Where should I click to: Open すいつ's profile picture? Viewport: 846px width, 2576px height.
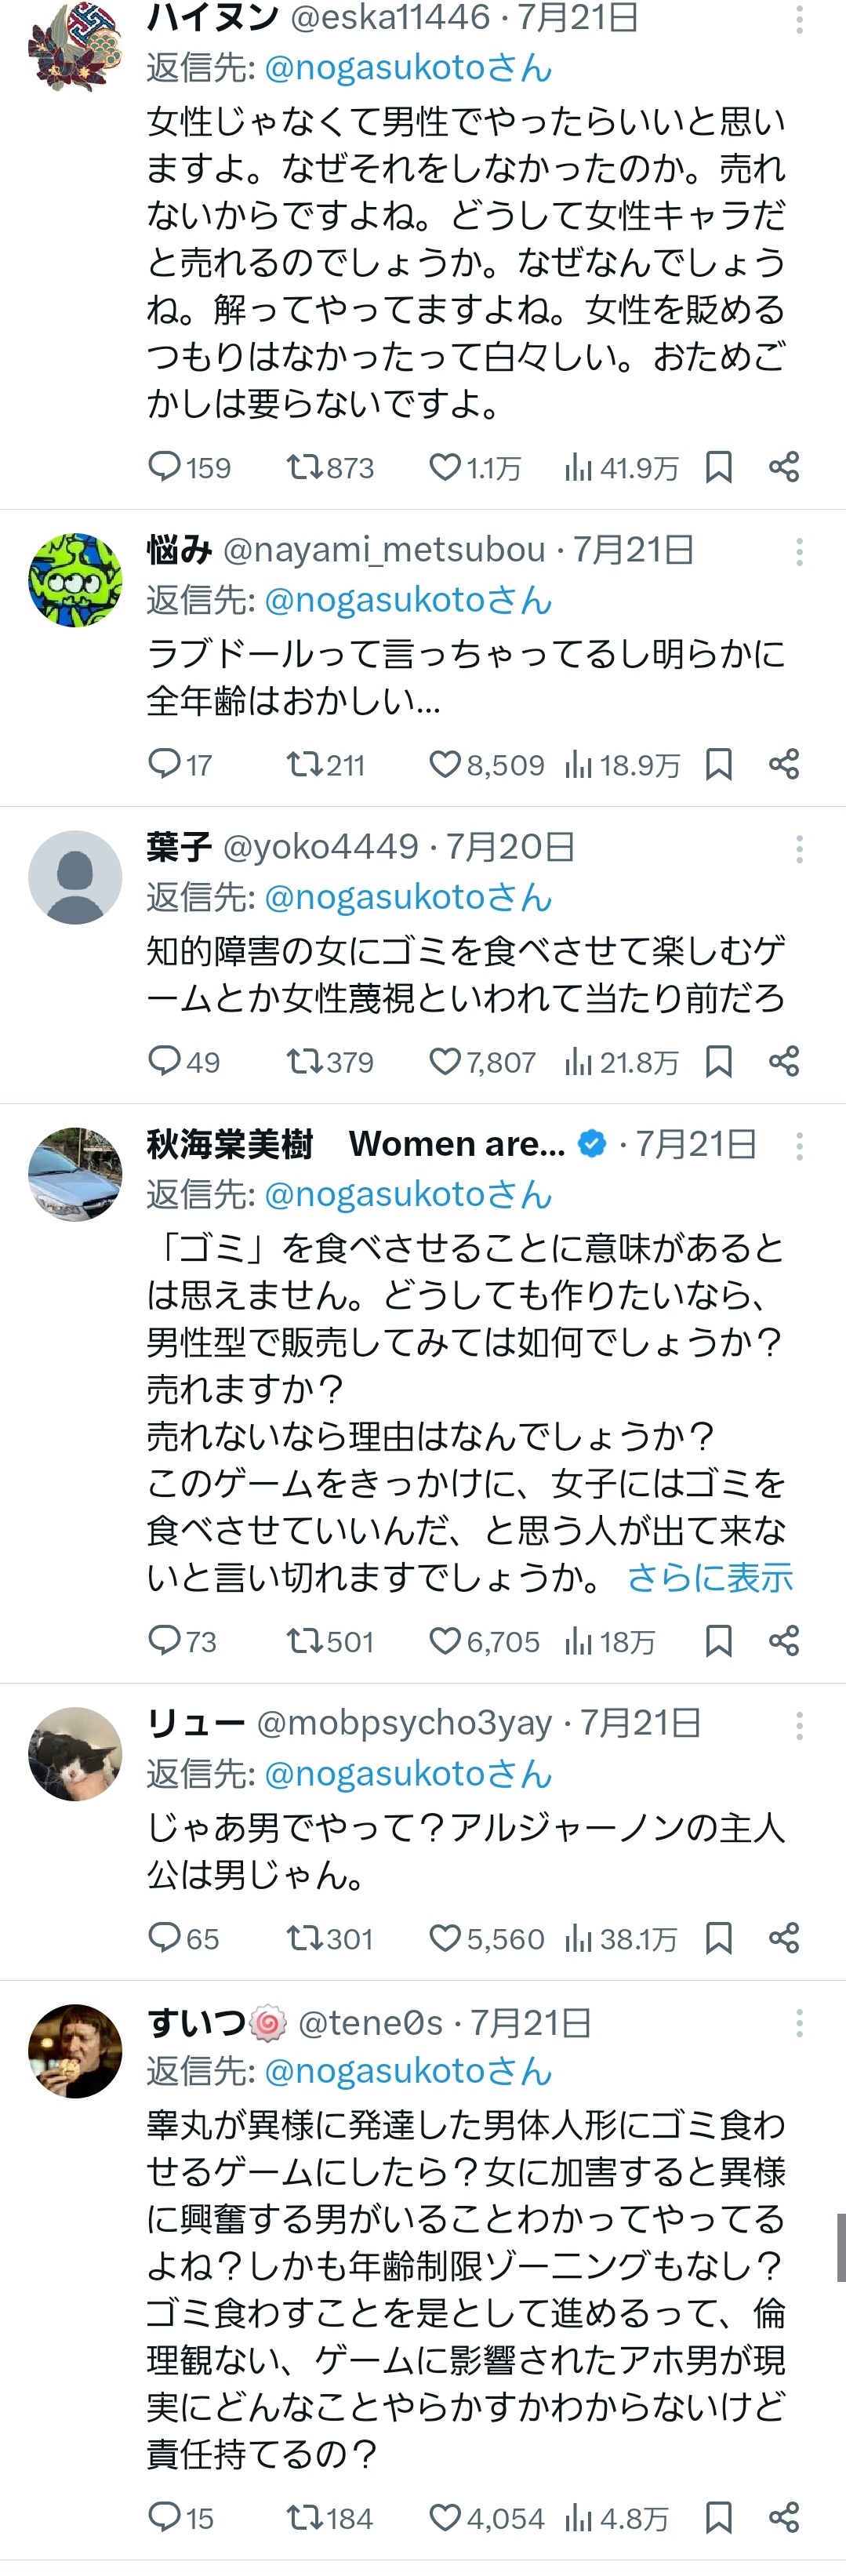click(75, 2051)
